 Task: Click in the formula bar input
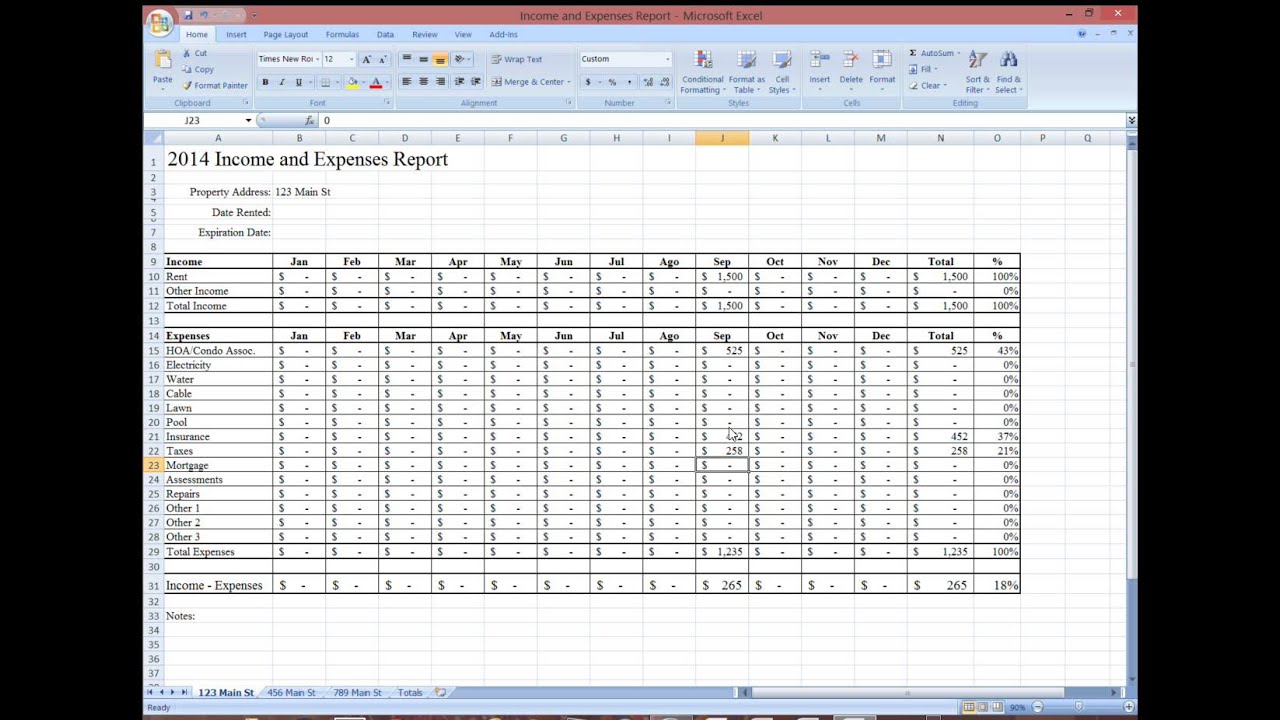pos(720,120)
